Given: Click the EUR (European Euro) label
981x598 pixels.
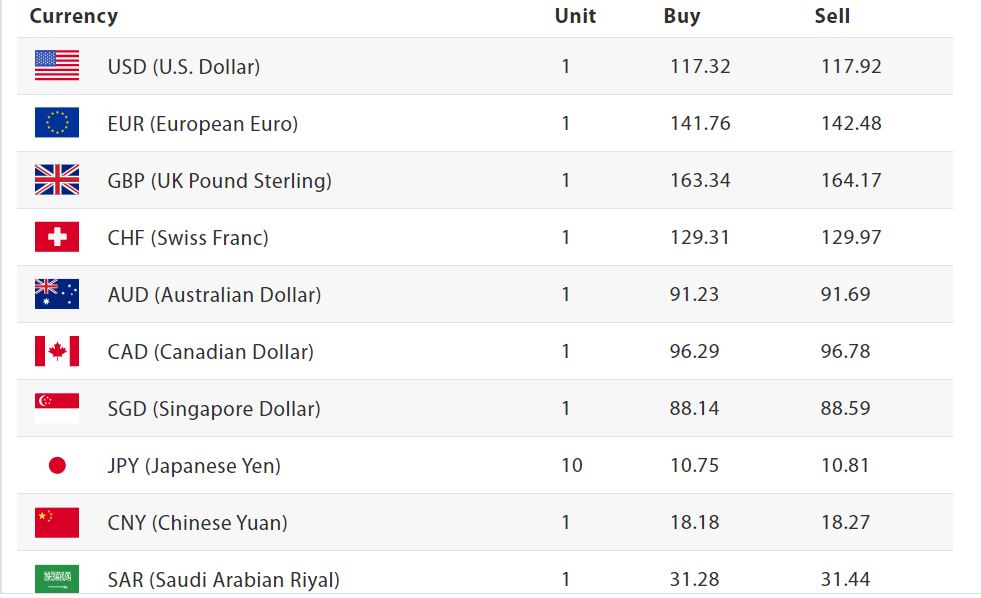Looking at the screenshot, I should (x=203, y=124).
